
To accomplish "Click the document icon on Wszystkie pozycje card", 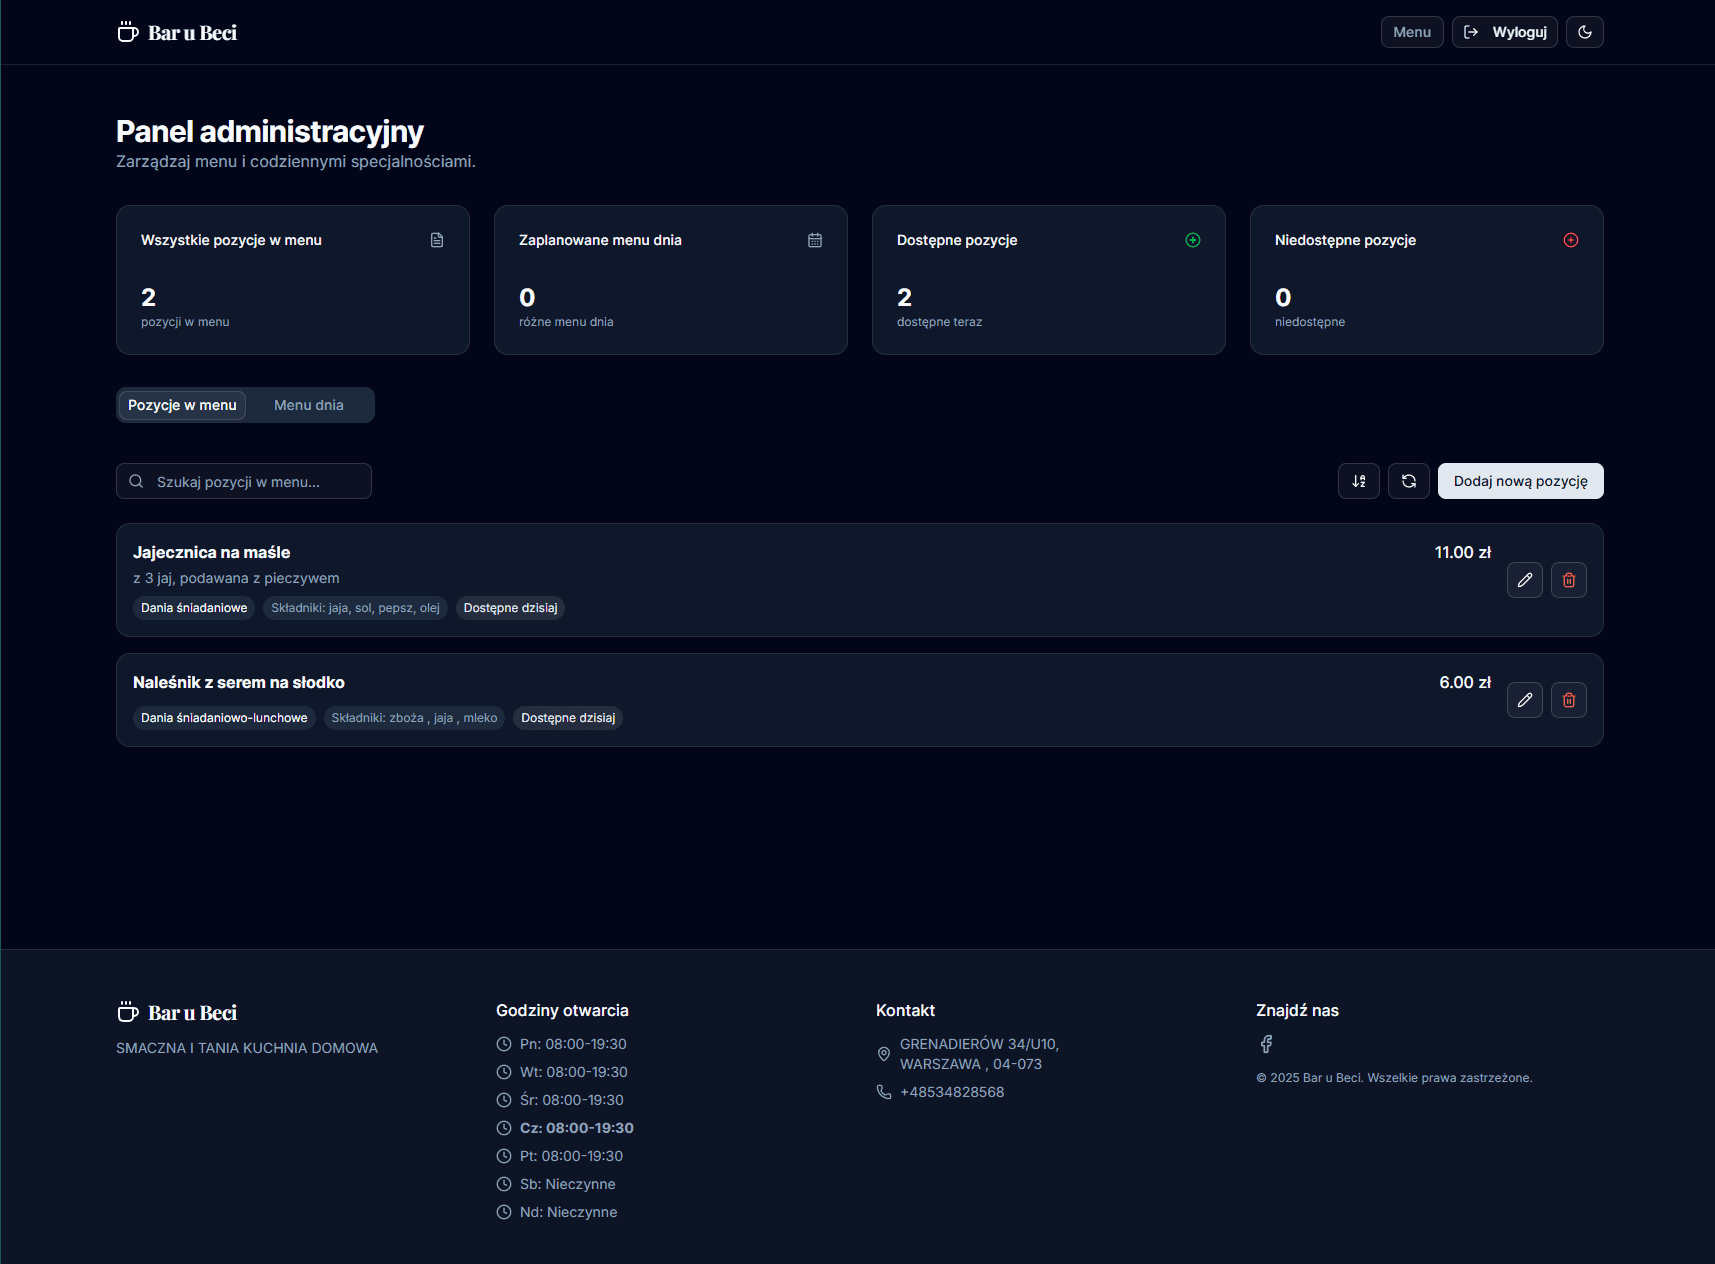I will coord(437,239).
